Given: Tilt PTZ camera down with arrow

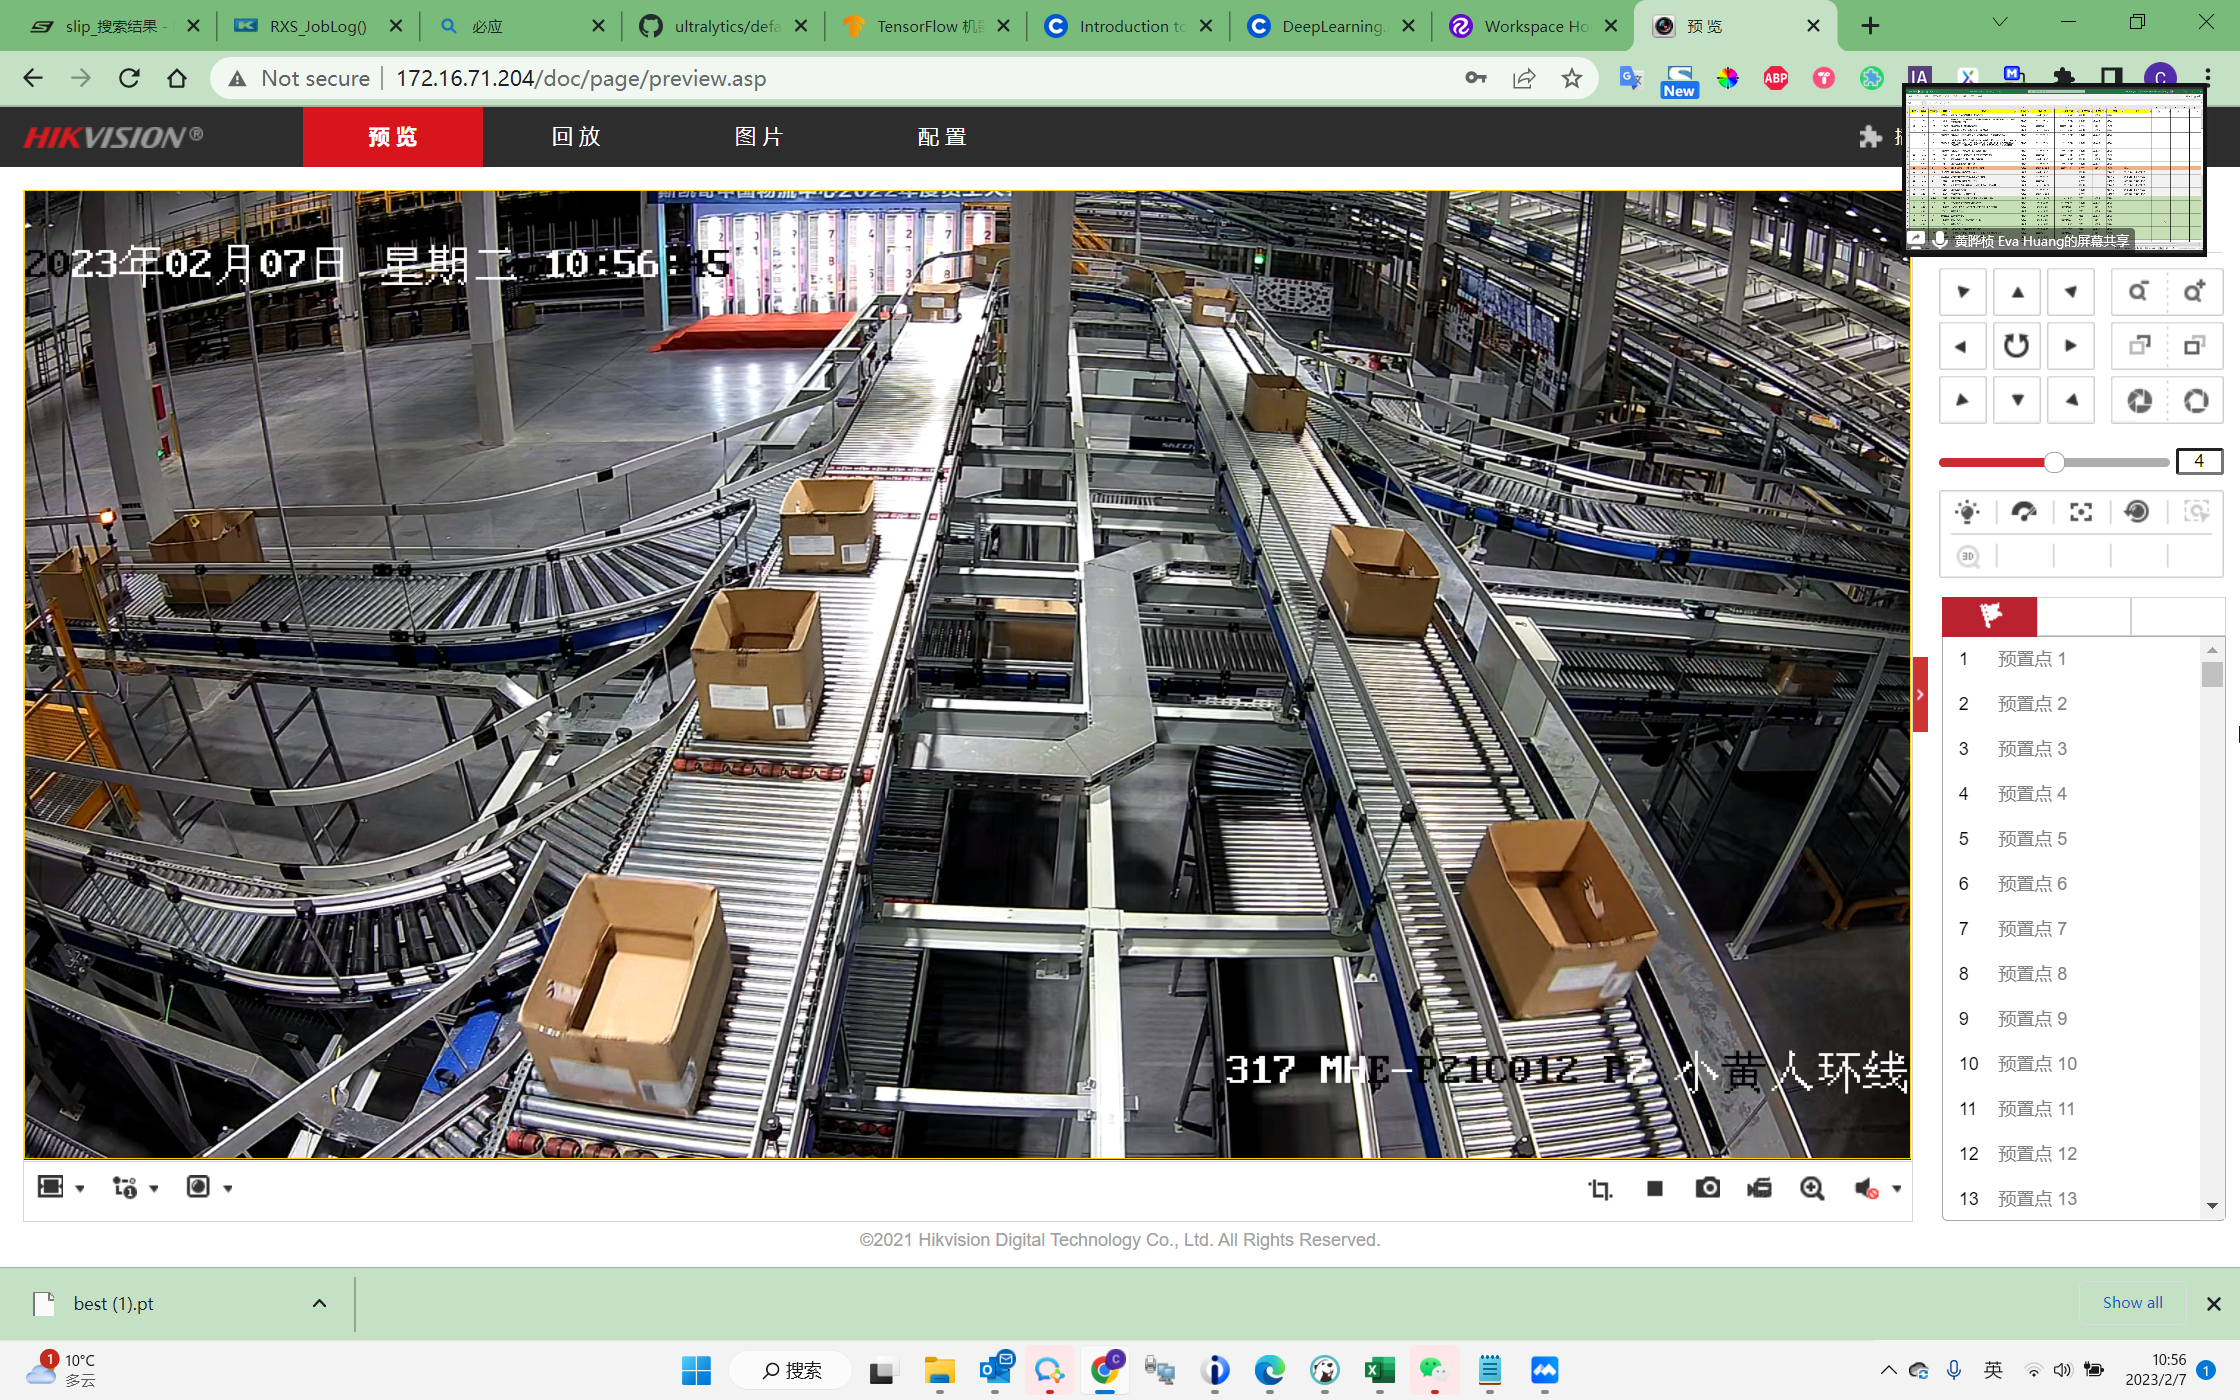Looking at the screenshot, I should 2017,400.
